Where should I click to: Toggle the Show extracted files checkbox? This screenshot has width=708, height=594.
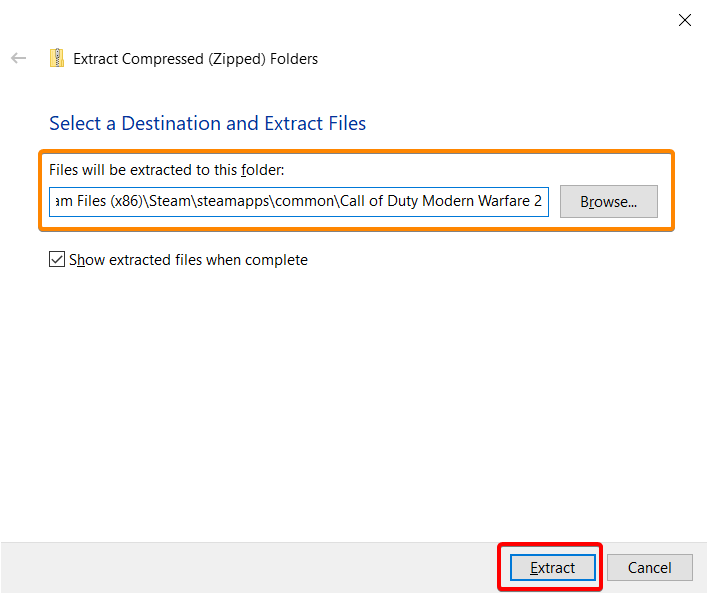[x=56, y=260]
